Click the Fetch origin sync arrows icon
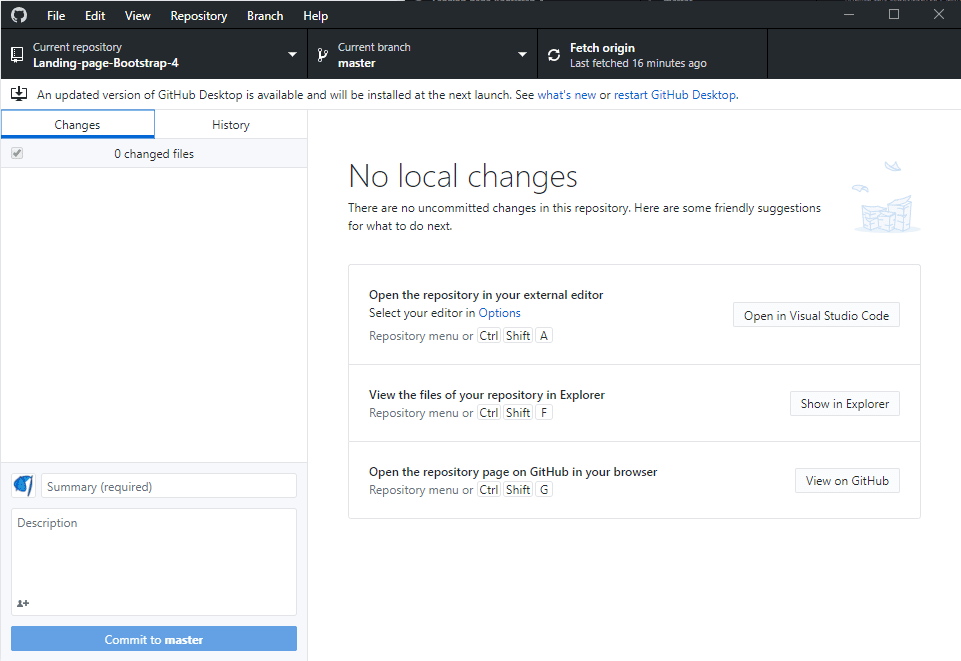The width and height of the screenshot is (961, 661). [554, 55]
